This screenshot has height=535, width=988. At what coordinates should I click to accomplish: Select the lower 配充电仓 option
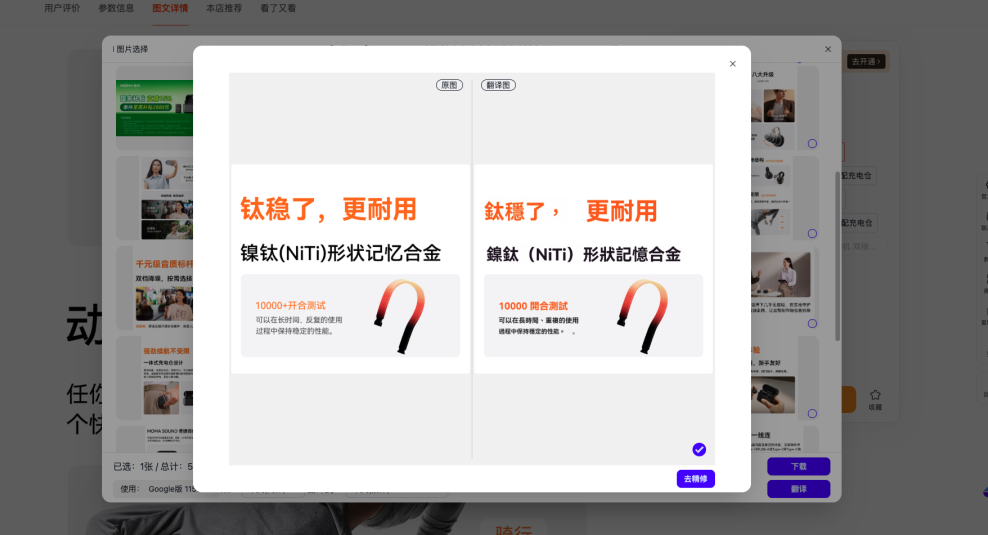coord(858,223)
